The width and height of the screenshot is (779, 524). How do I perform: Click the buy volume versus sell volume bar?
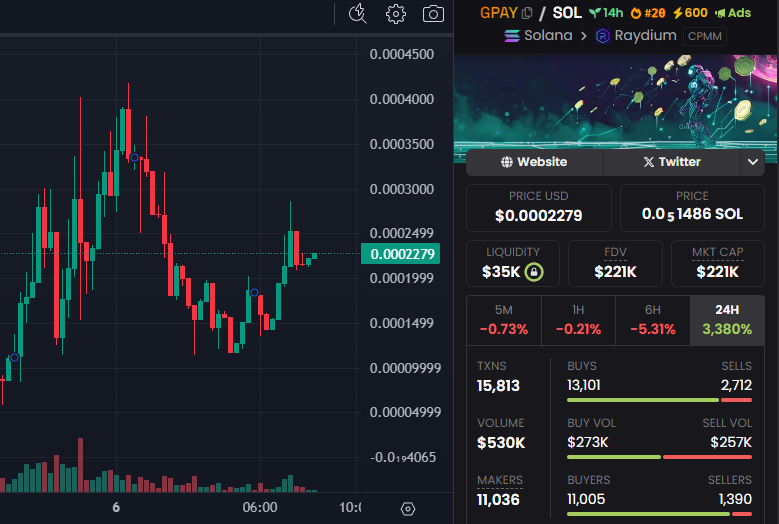point(659,457)
